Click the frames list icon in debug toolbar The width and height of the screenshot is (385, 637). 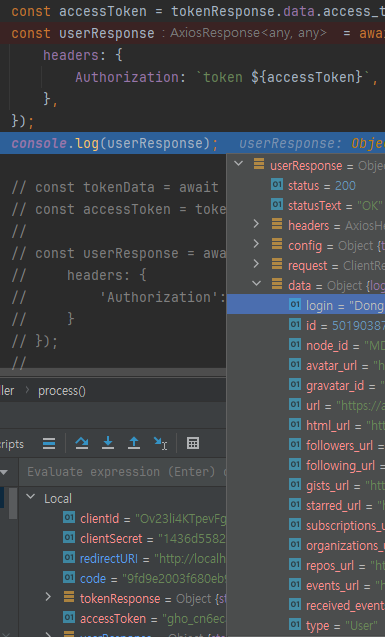point(49,443)
